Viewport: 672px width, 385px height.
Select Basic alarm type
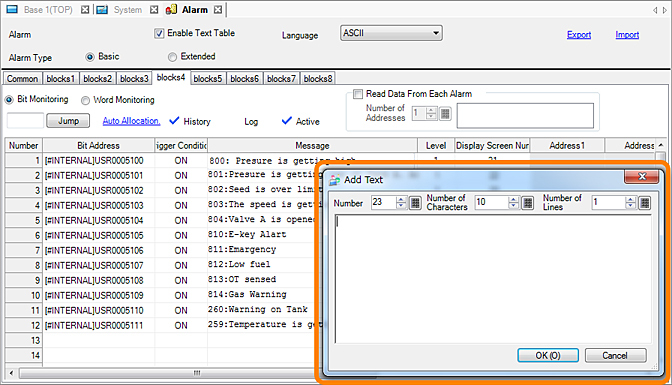[x=90, y=57]
